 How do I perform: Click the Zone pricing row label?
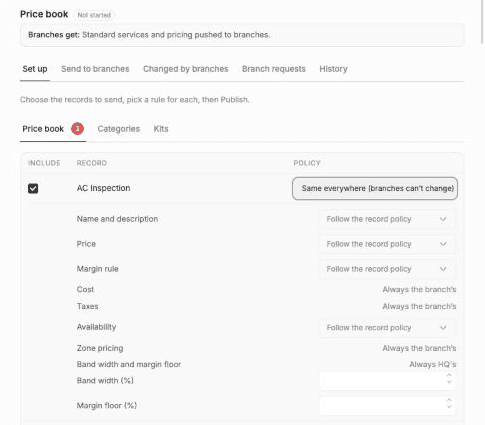click(100, 348)
